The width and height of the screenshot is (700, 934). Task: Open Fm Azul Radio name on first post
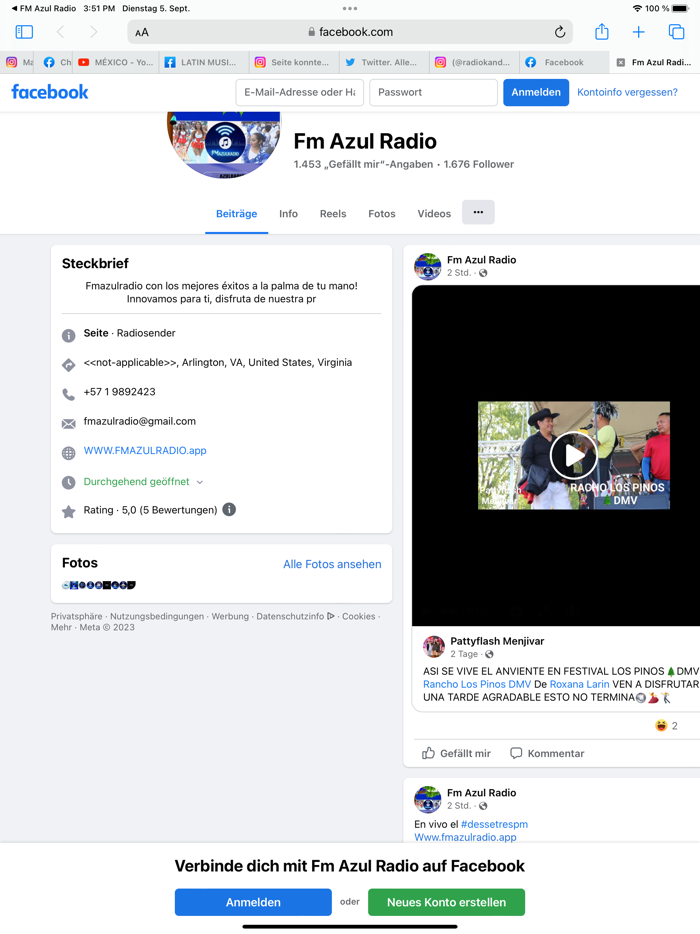click(481, 260)
